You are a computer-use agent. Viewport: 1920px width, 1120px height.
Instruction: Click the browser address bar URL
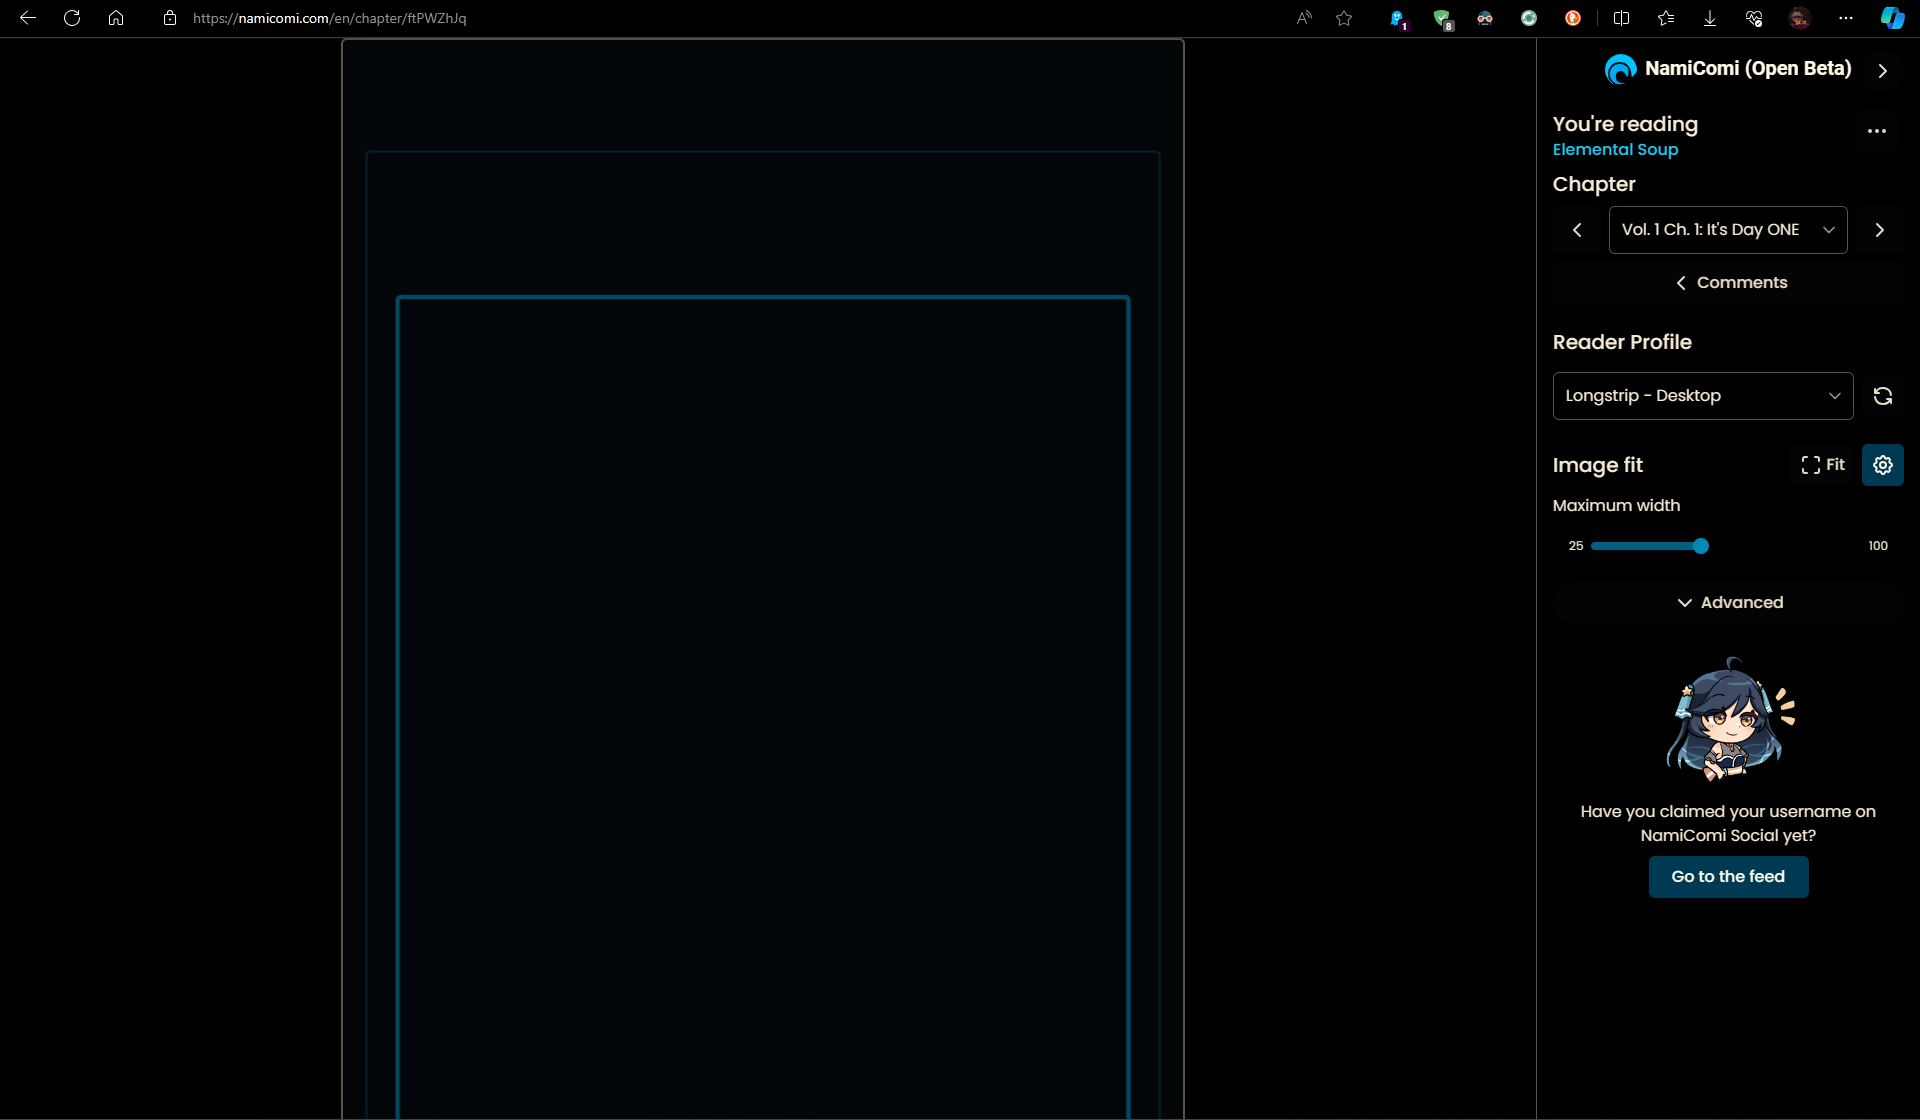[330, 18]
